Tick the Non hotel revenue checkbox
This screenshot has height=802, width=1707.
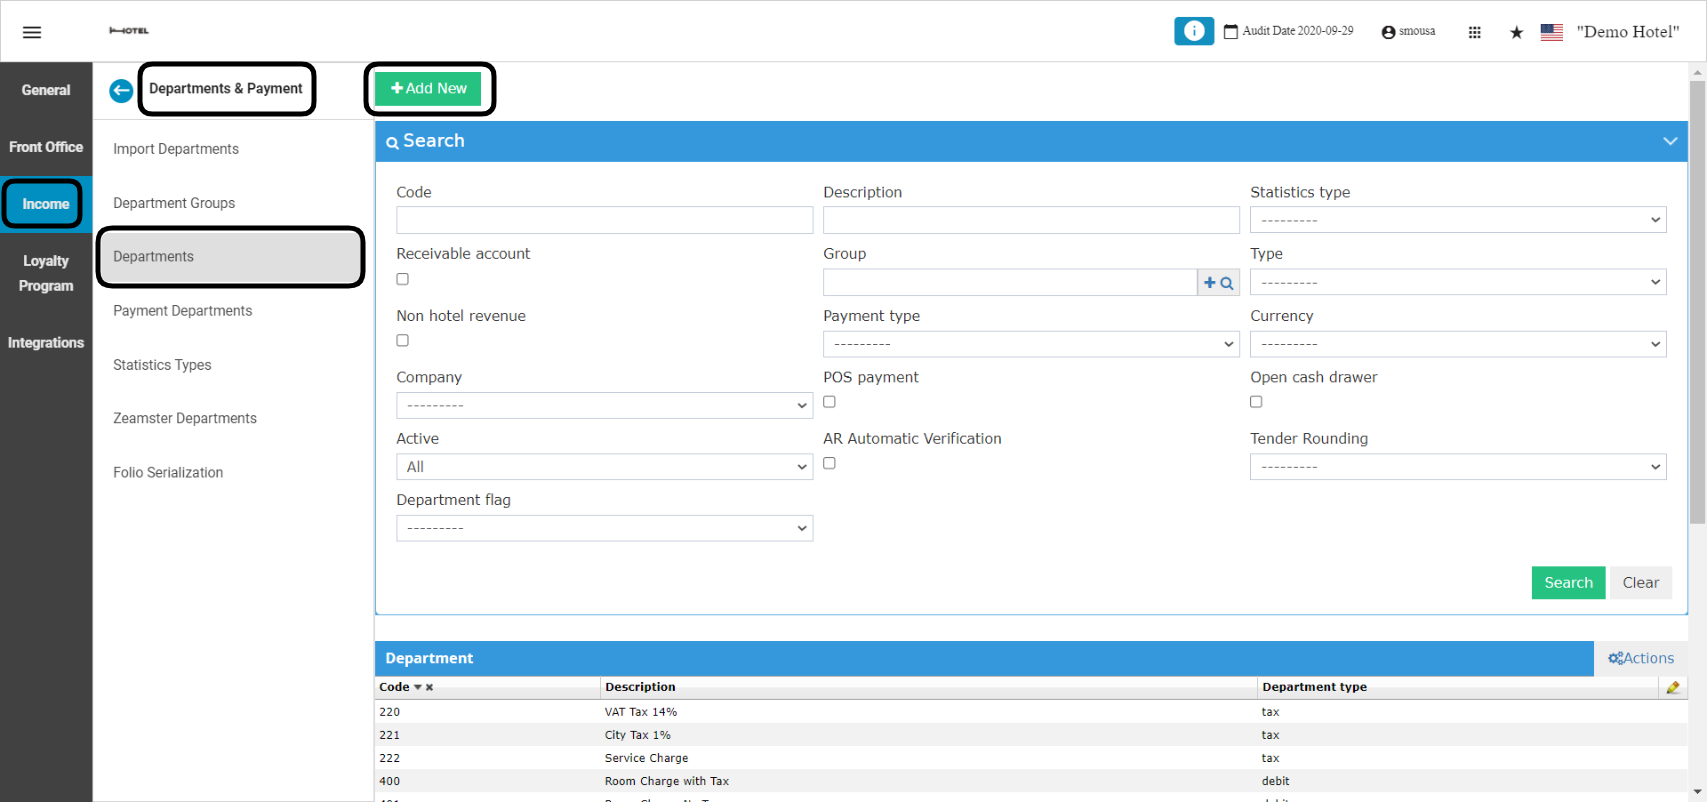tap(402, 340)
